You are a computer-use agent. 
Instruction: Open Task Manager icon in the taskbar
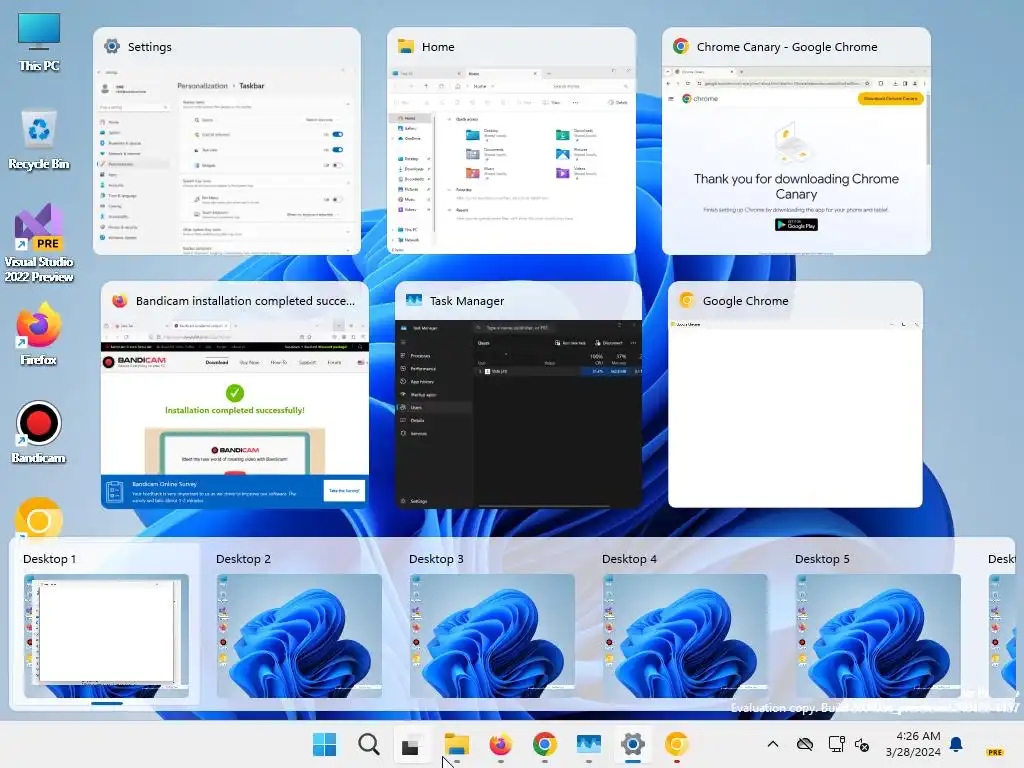click(x=588, y=744)
